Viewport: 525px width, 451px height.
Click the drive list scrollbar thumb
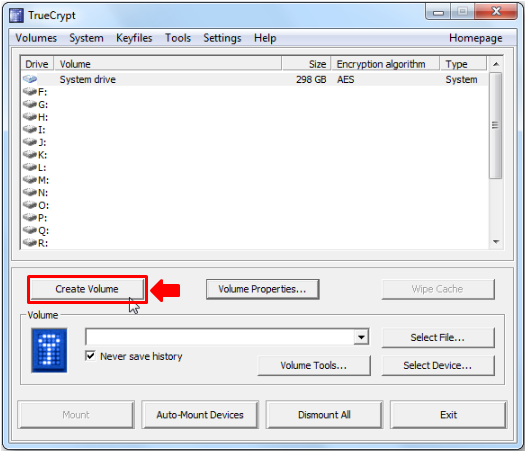tap(496, 125)
